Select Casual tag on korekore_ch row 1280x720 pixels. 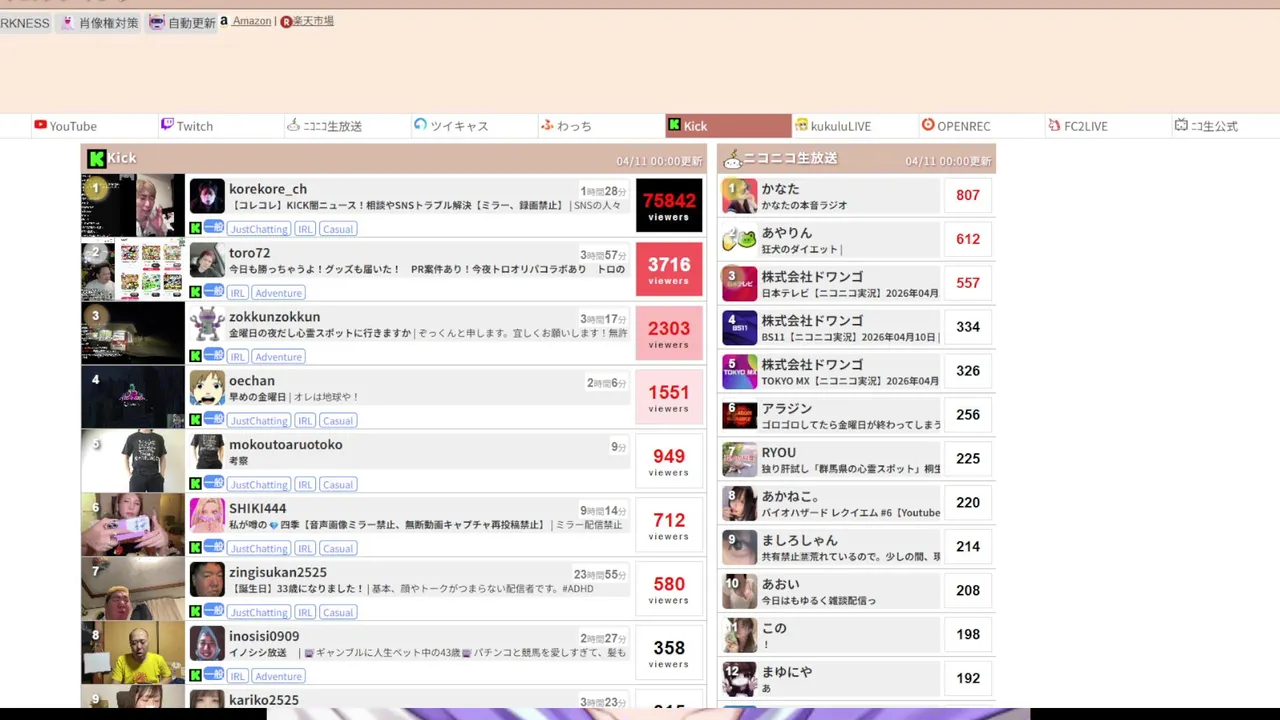(x=338, y=229)
